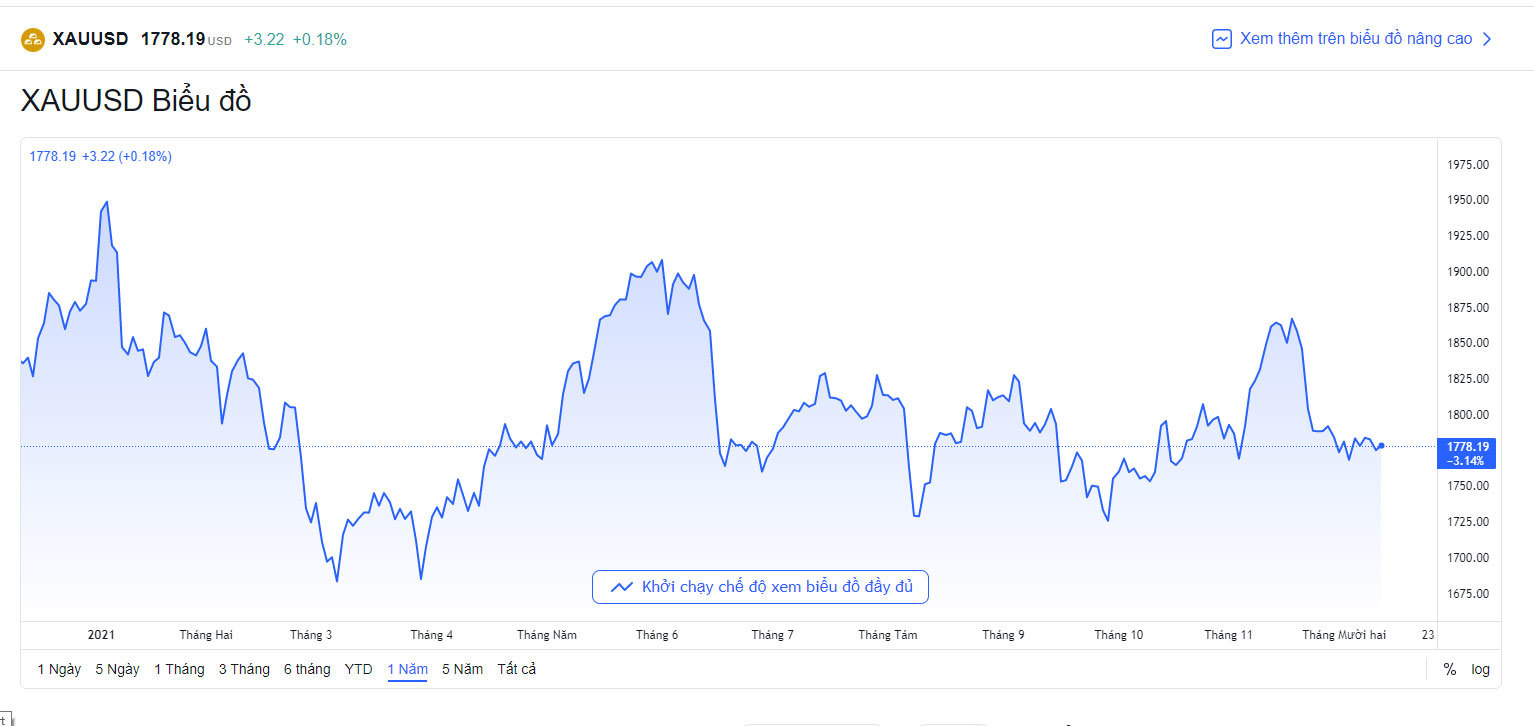Click the advanced chart icon
The image size is (1534, 726).
(1221, 39)
